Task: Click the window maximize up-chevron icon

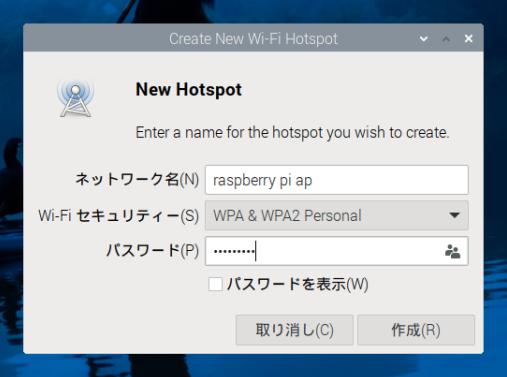Action: (x=446, y=39)
